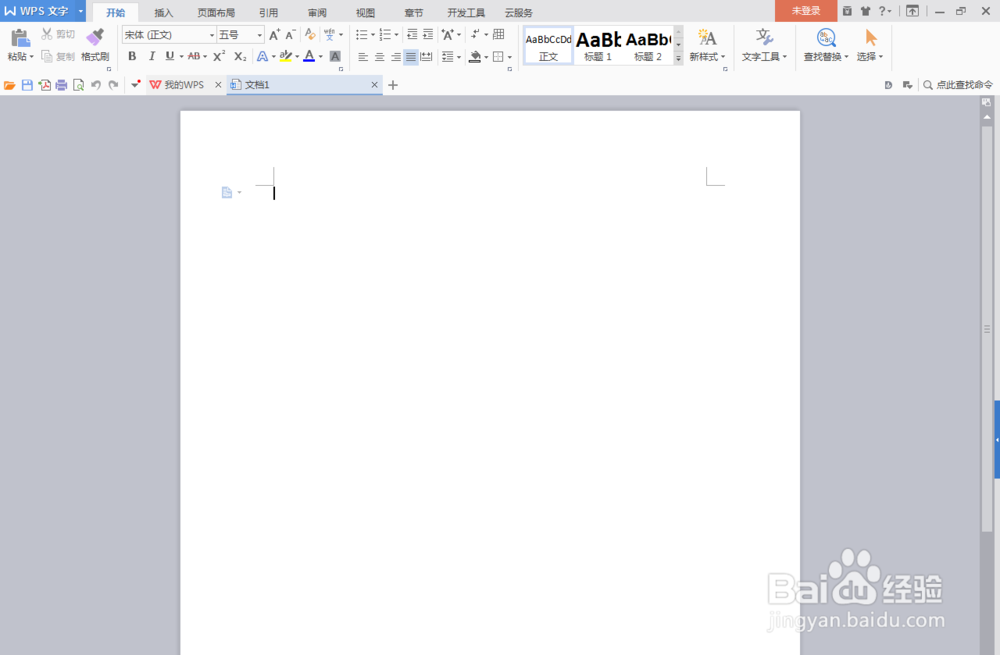Image resolution: width=1000 pixels, height=655 pixels.
Task: Align text right
Action: [395, 57]
